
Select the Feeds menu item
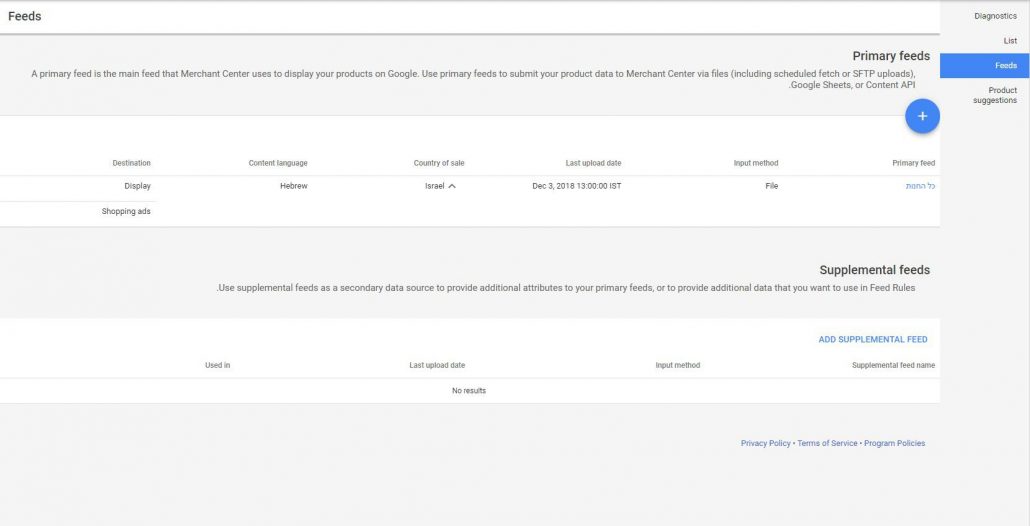[x=985, y=66]
